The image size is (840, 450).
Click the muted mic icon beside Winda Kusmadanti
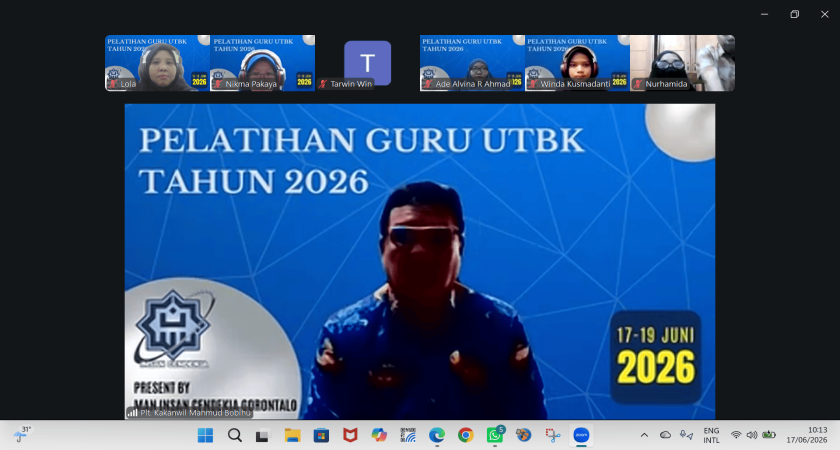pyautogui.click(x=533, y=84)
